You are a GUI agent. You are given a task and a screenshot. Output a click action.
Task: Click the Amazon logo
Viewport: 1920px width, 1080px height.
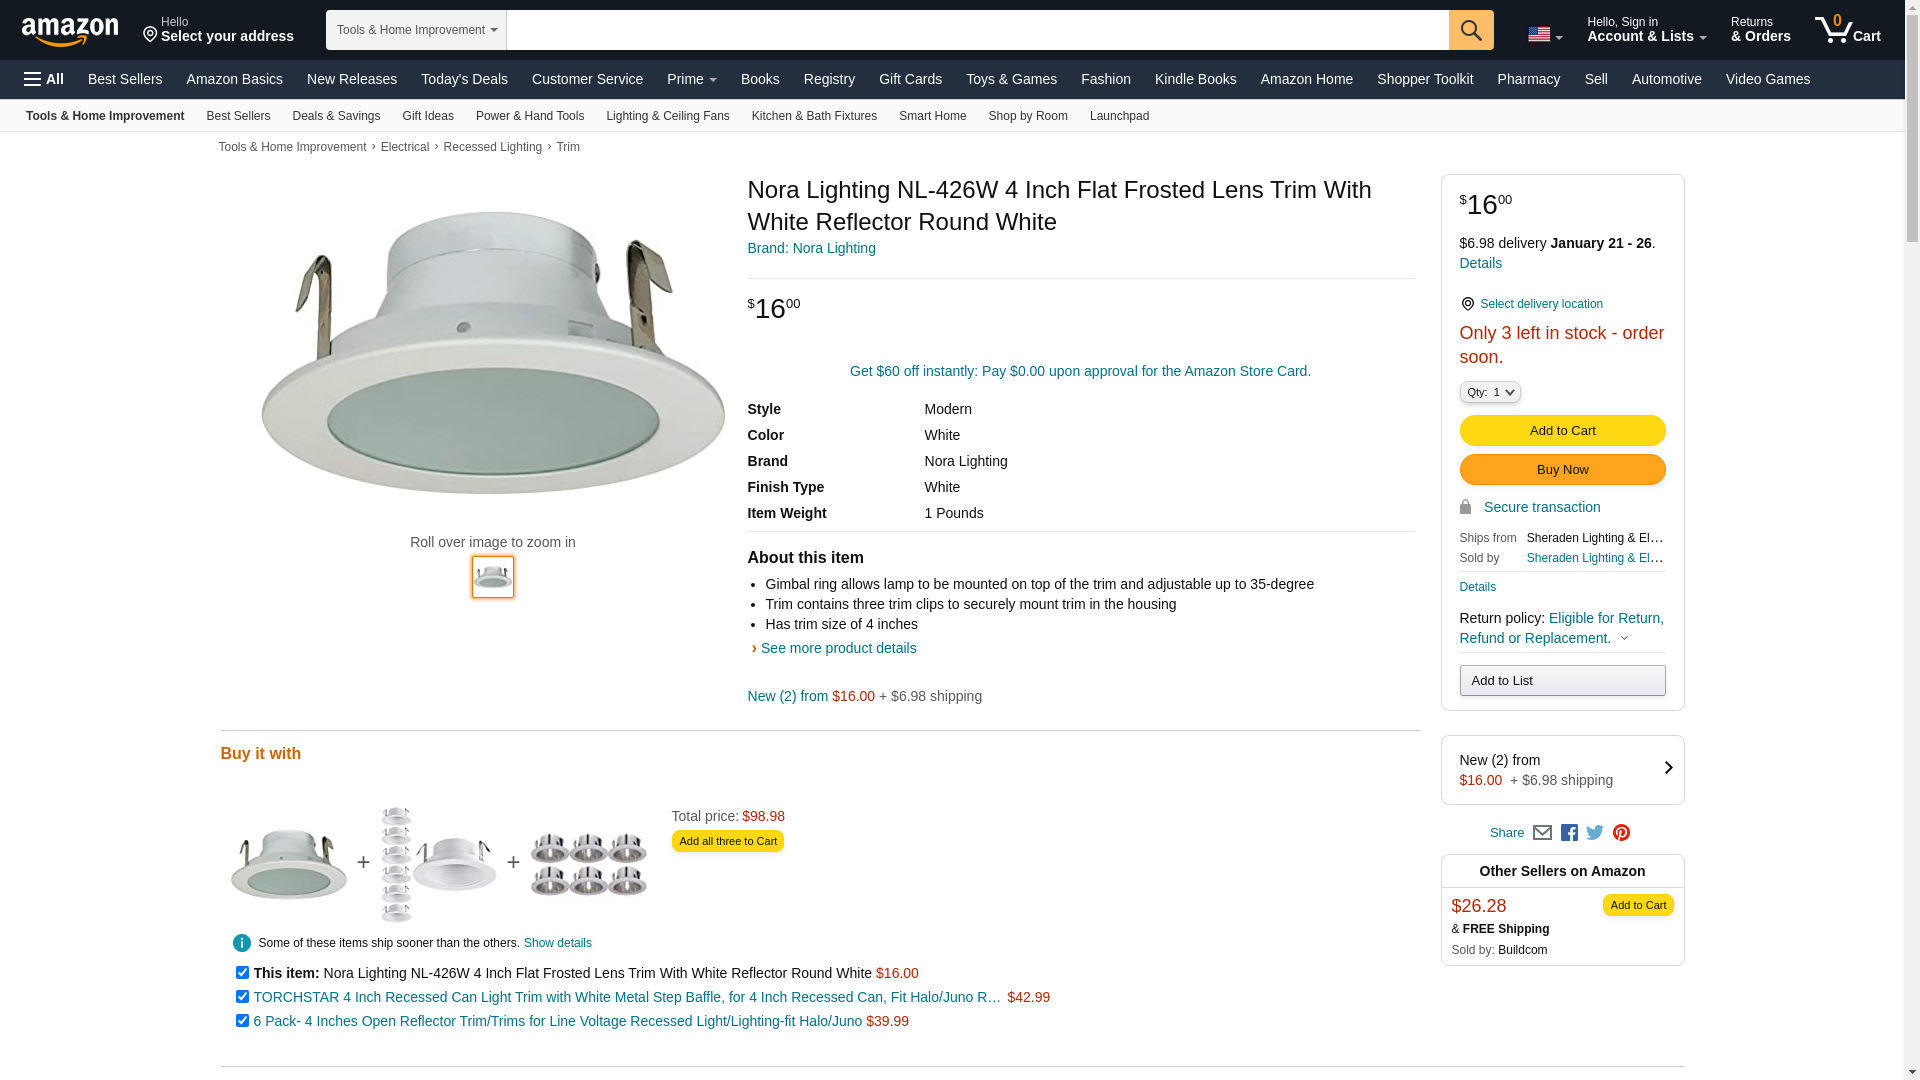click(70, 31)
